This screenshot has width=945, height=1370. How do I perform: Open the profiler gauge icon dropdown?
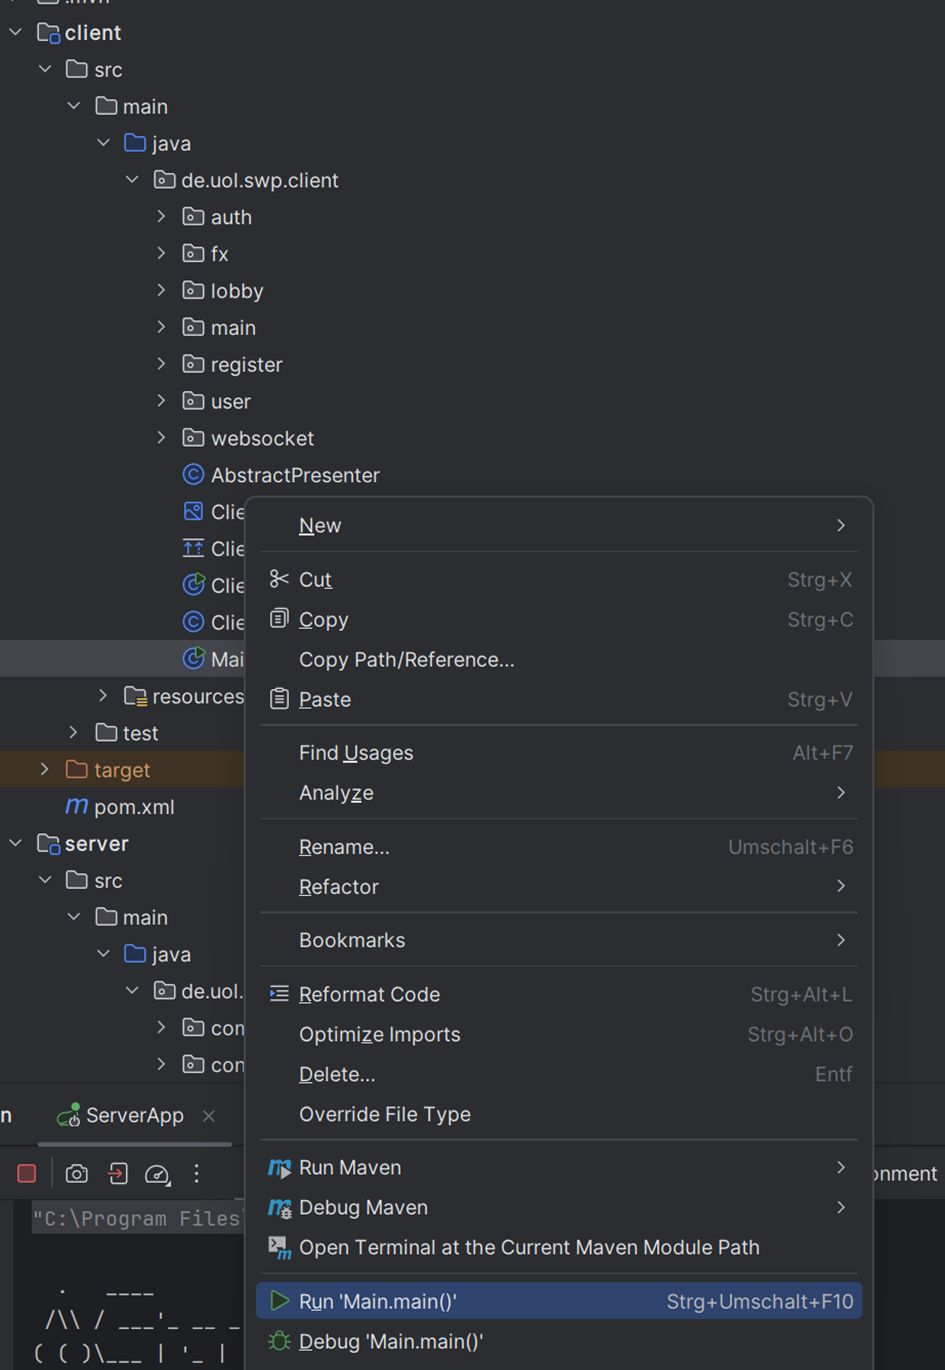tap(157, 1174)
